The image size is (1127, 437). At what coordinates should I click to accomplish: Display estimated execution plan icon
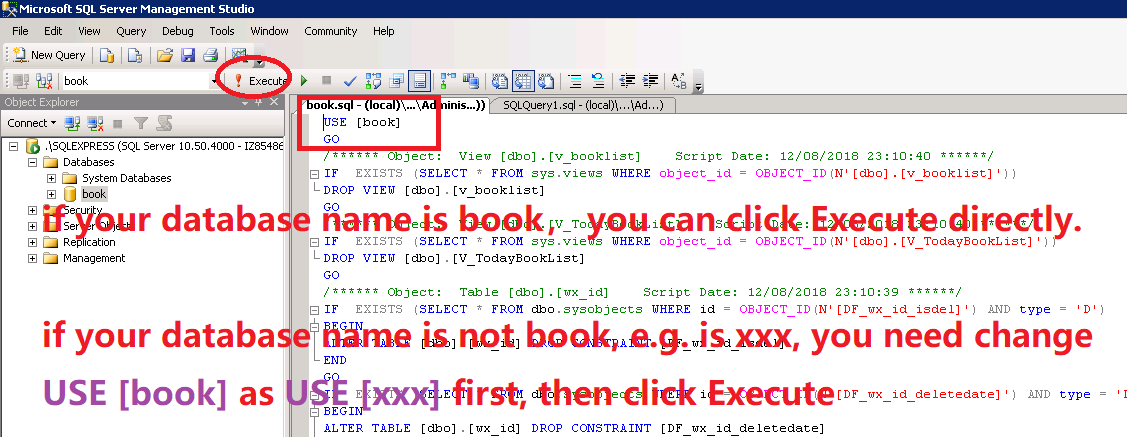pos(373,81)
